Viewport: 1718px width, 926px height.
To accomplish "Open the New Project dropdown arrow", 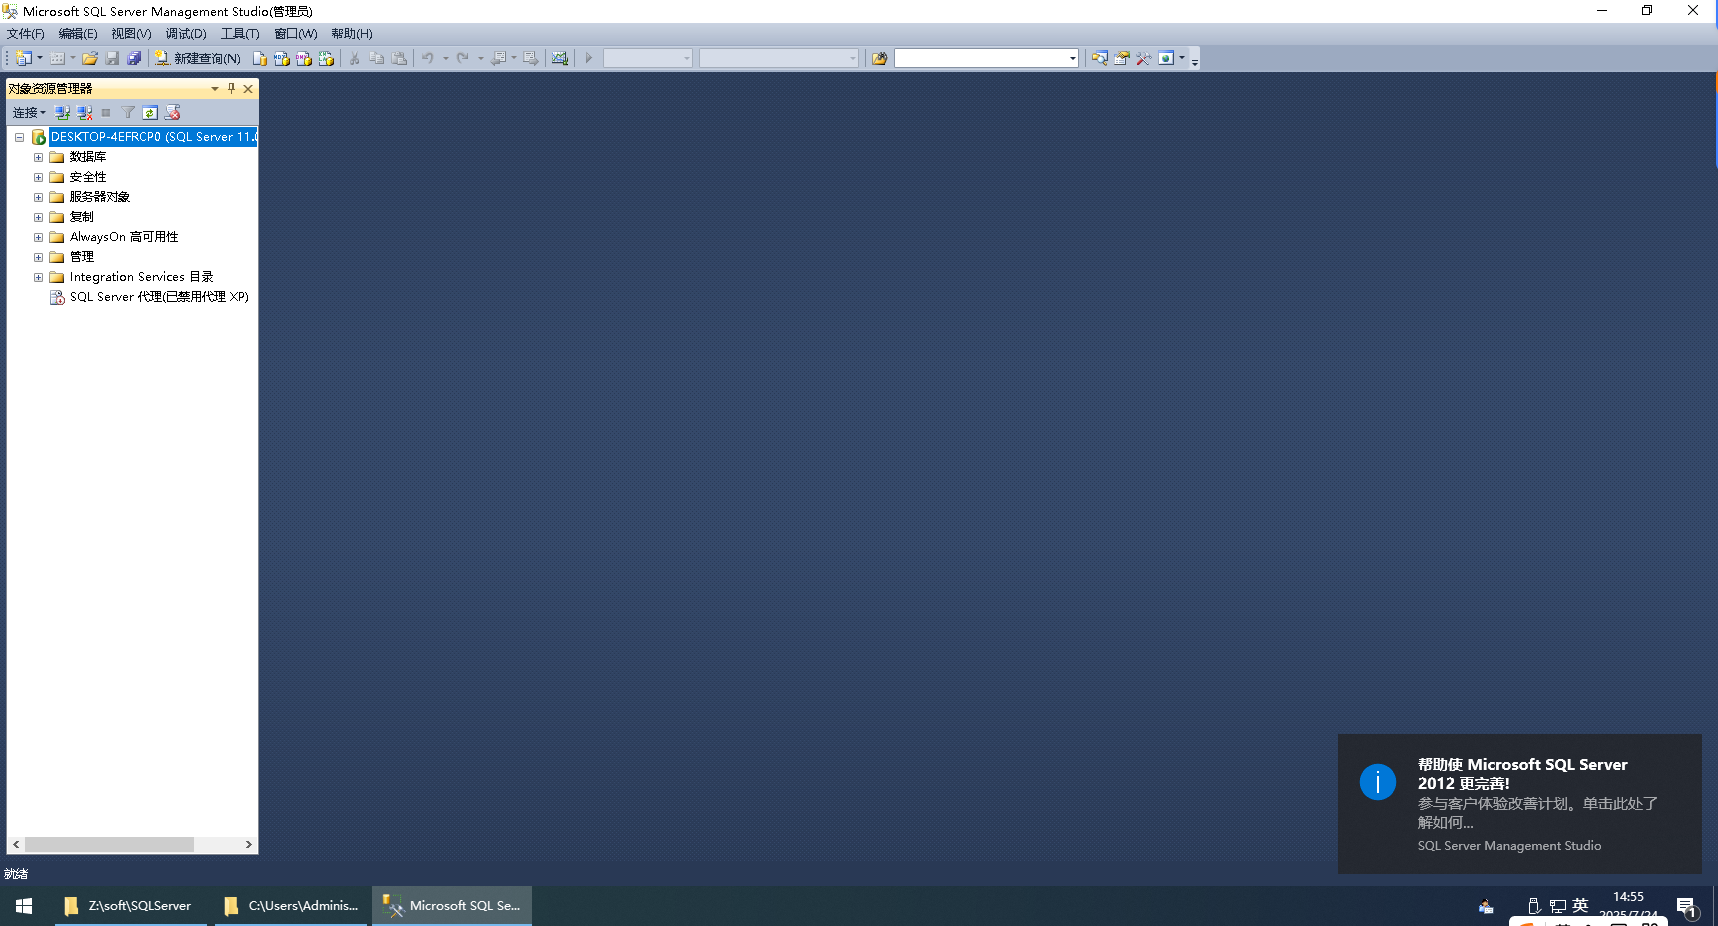I will tap(40, 58).
